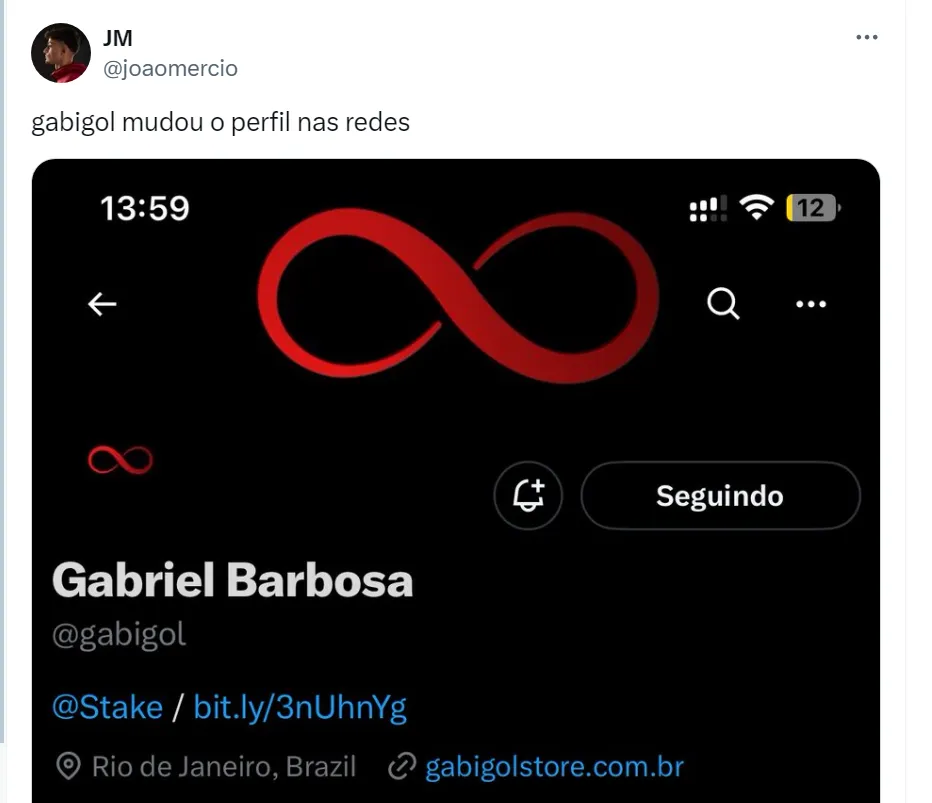Screen dimensions: 932x803
Task: Click the JM display name
Action: 118,38
